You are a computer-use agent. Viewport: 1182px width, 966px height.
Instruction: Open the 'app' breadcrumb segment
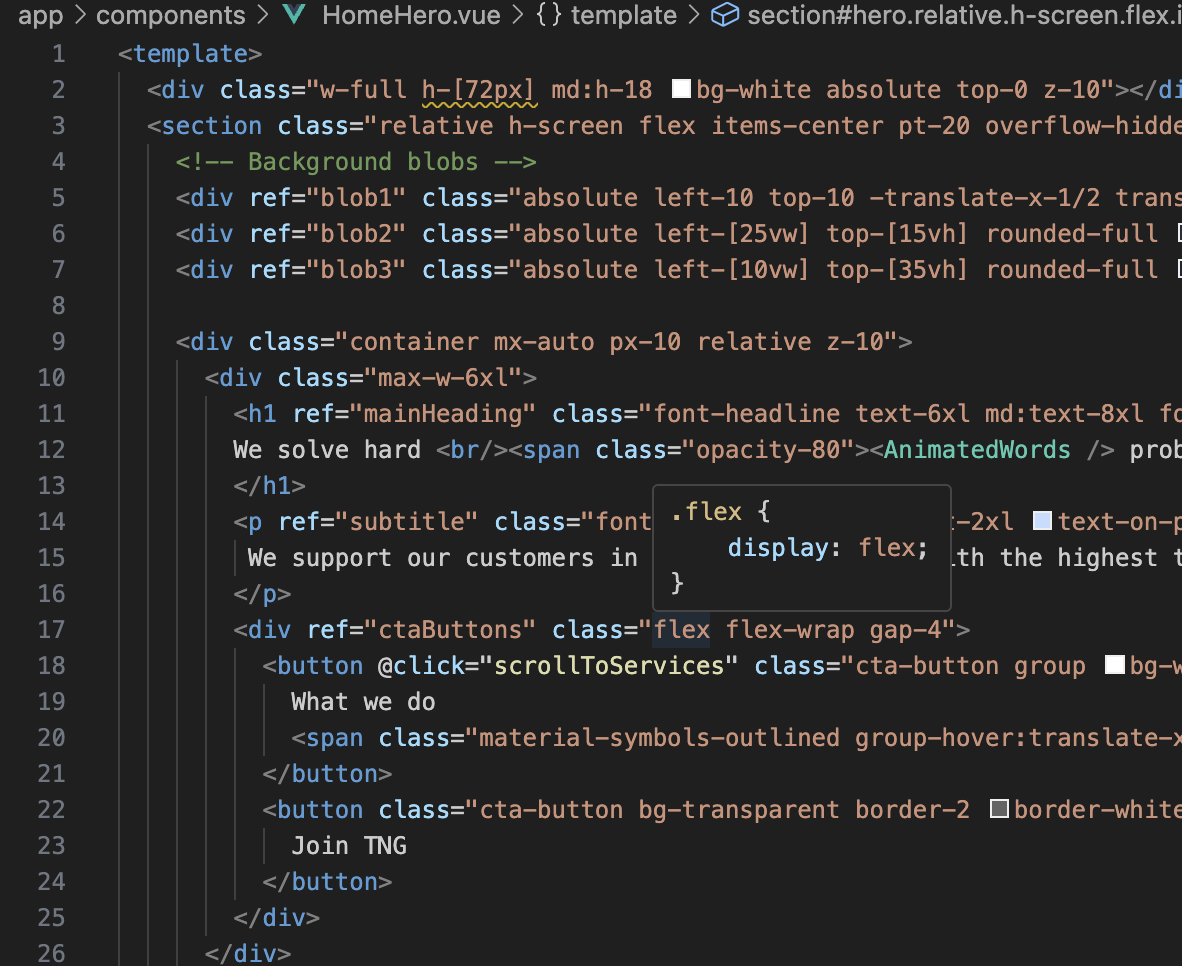pos(41,16)
